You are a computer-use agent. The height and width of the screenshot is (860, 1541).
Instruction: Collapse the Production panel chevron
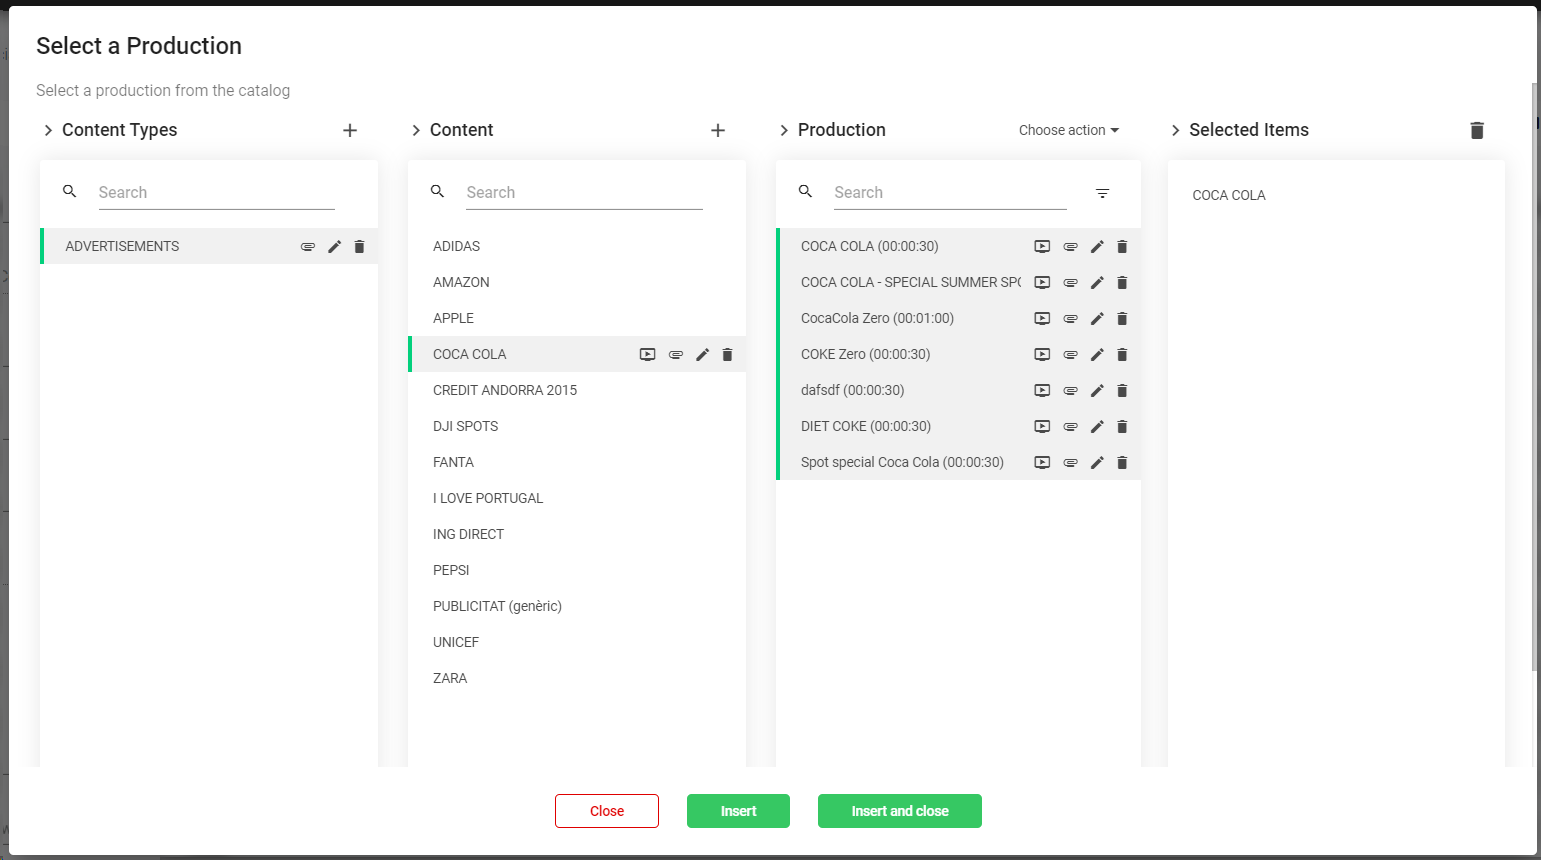click(784, 130)
